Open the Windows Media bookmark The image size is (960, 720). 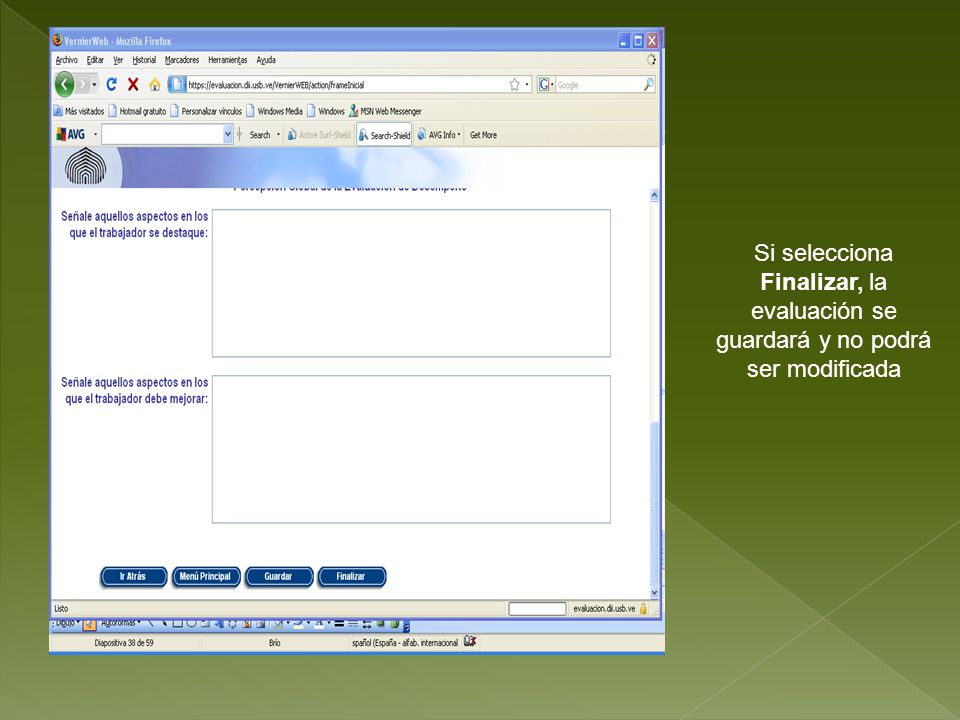[275, 111]
